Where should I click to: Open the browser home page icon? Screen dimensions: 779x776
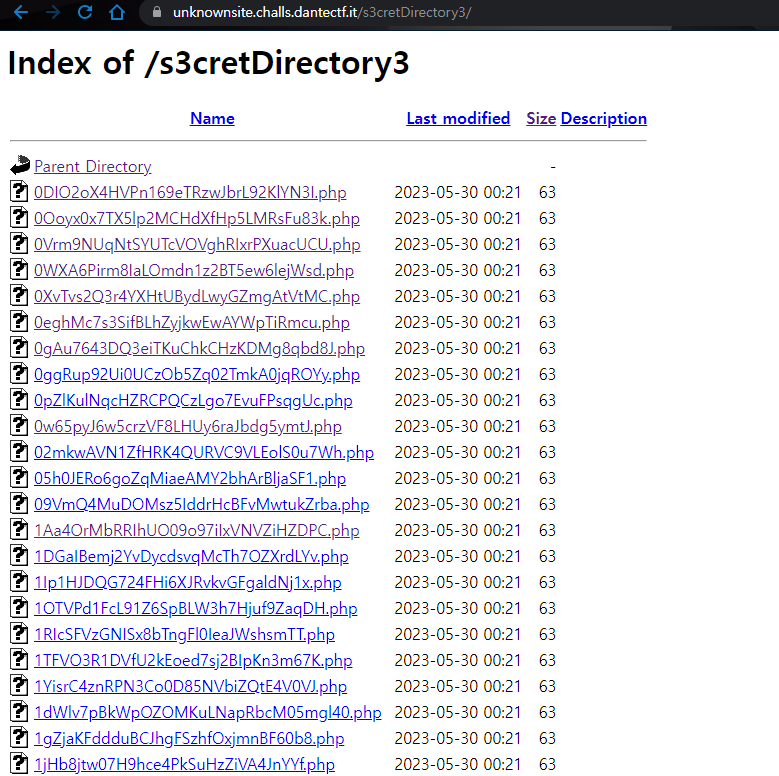click(x=117, y=12)
